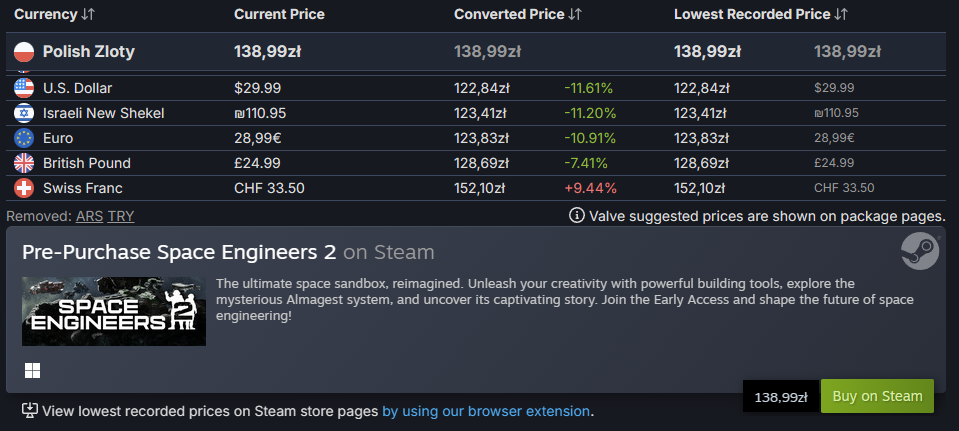Open the Pre-Purchase Space Engineers 2 title
Image resolution: width=959 pixels, height=431 pixels.
(179, 252)
